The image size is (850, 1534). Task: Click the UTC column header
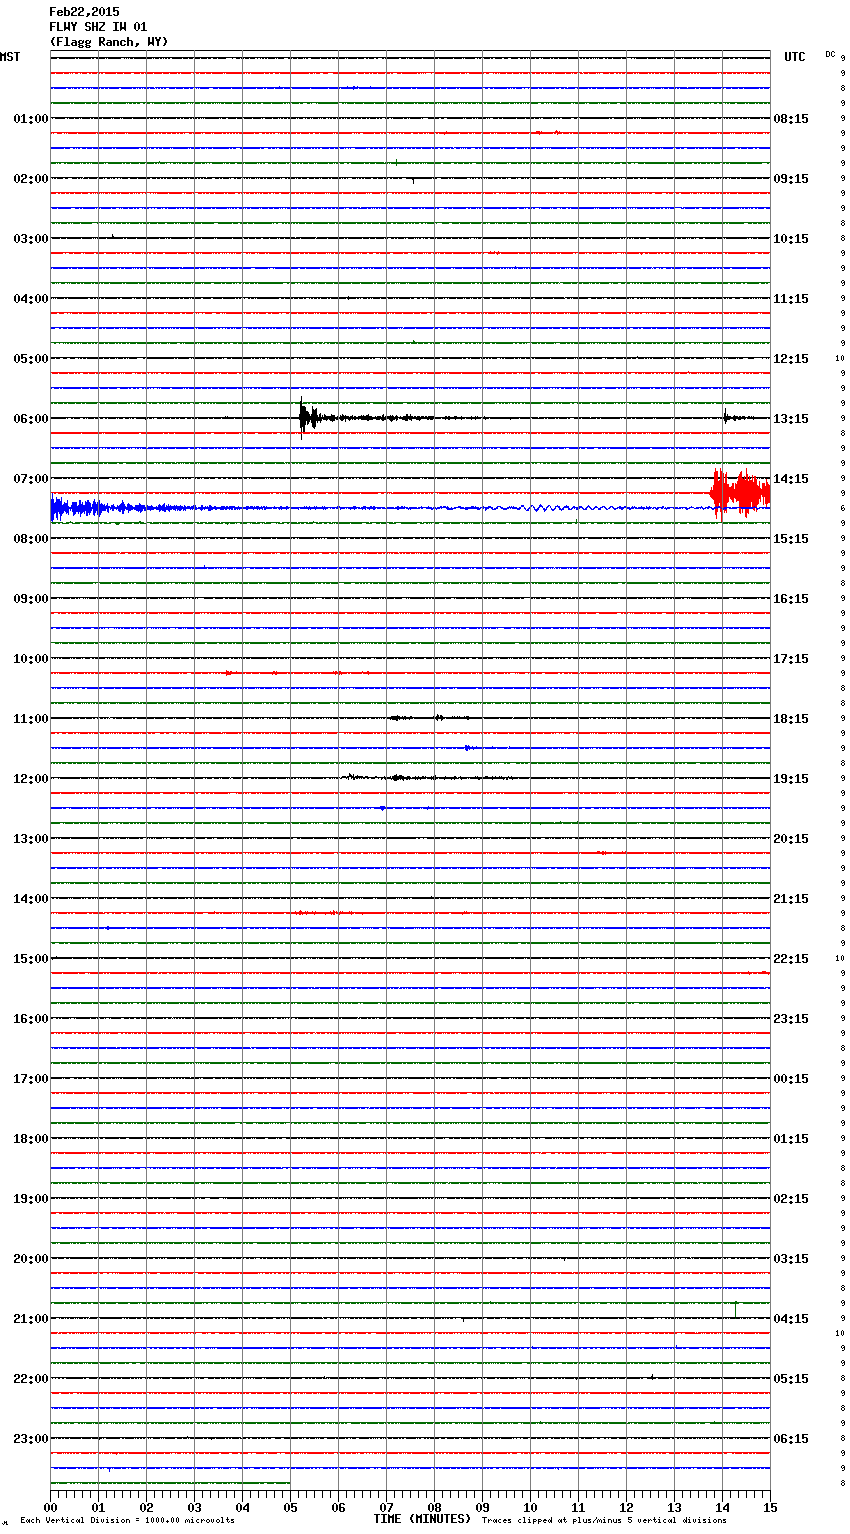[795, 57]
